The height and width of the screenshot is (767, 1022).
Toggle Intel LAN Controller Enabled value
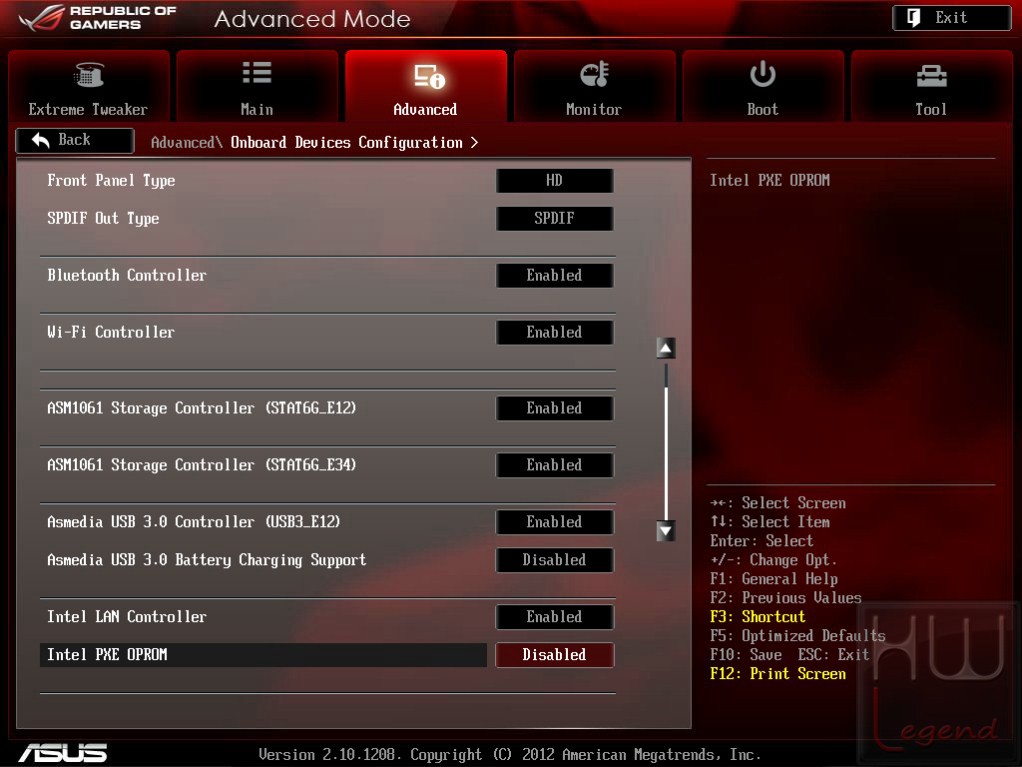click(x=554, y=616)
